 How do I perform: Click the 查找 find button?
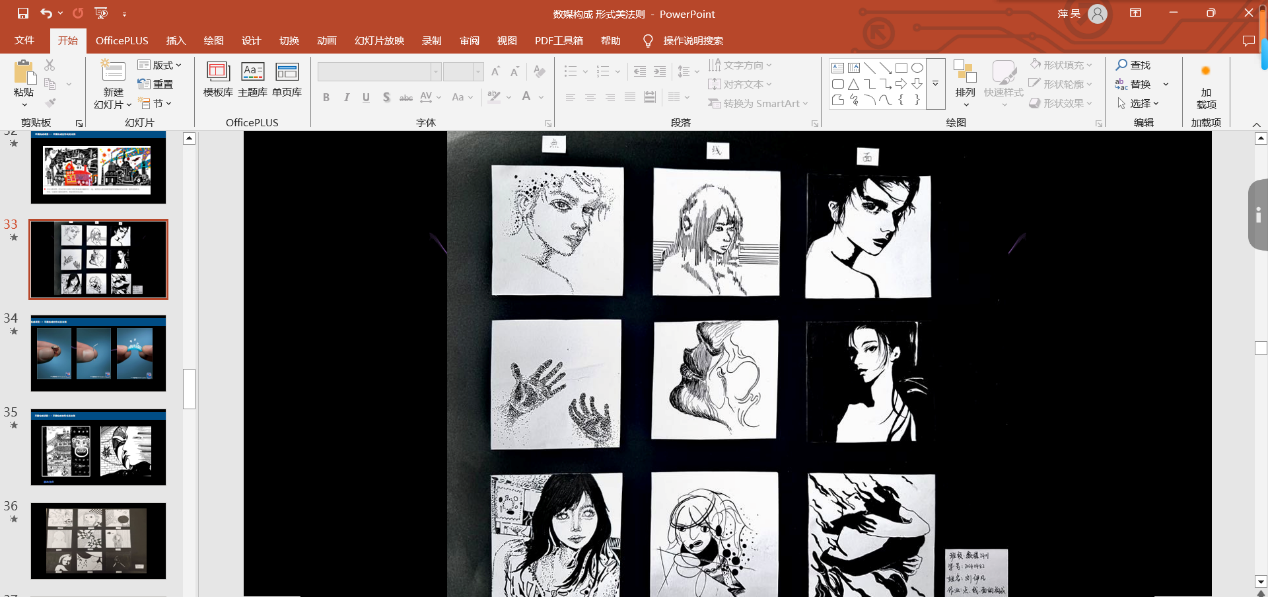point(1133,65)
